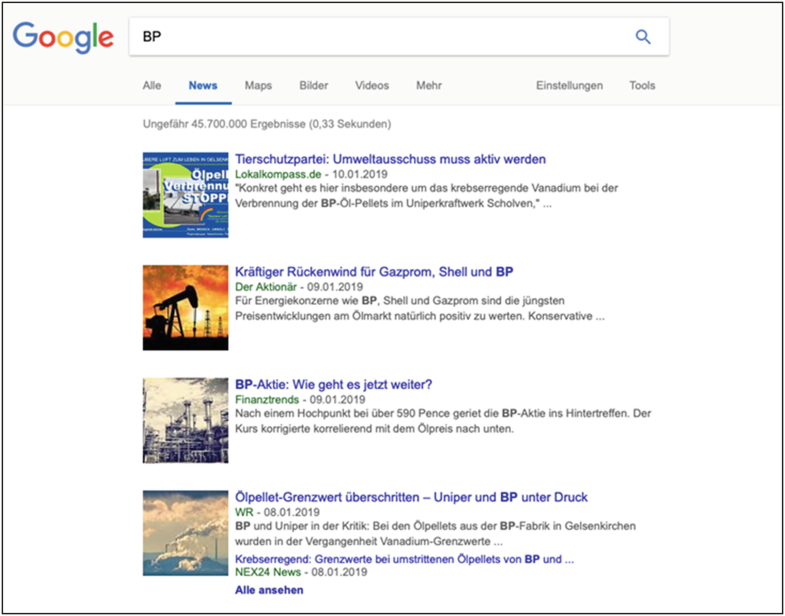Click the Finanztrends source name

point(267,400)
